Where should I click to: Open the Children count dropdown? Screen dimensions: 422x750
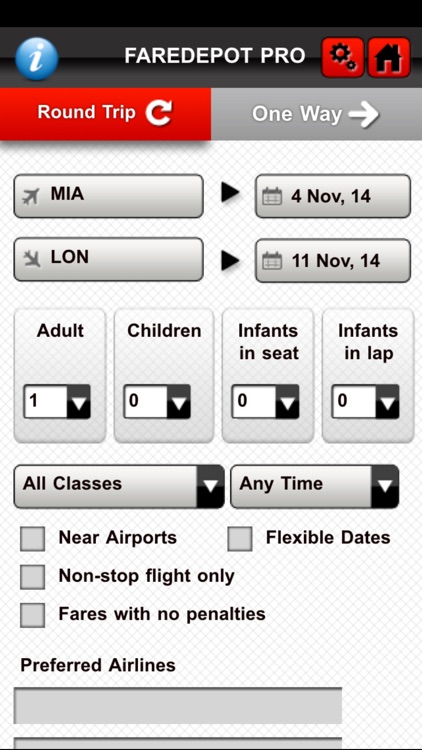click(x=157, y=401)
